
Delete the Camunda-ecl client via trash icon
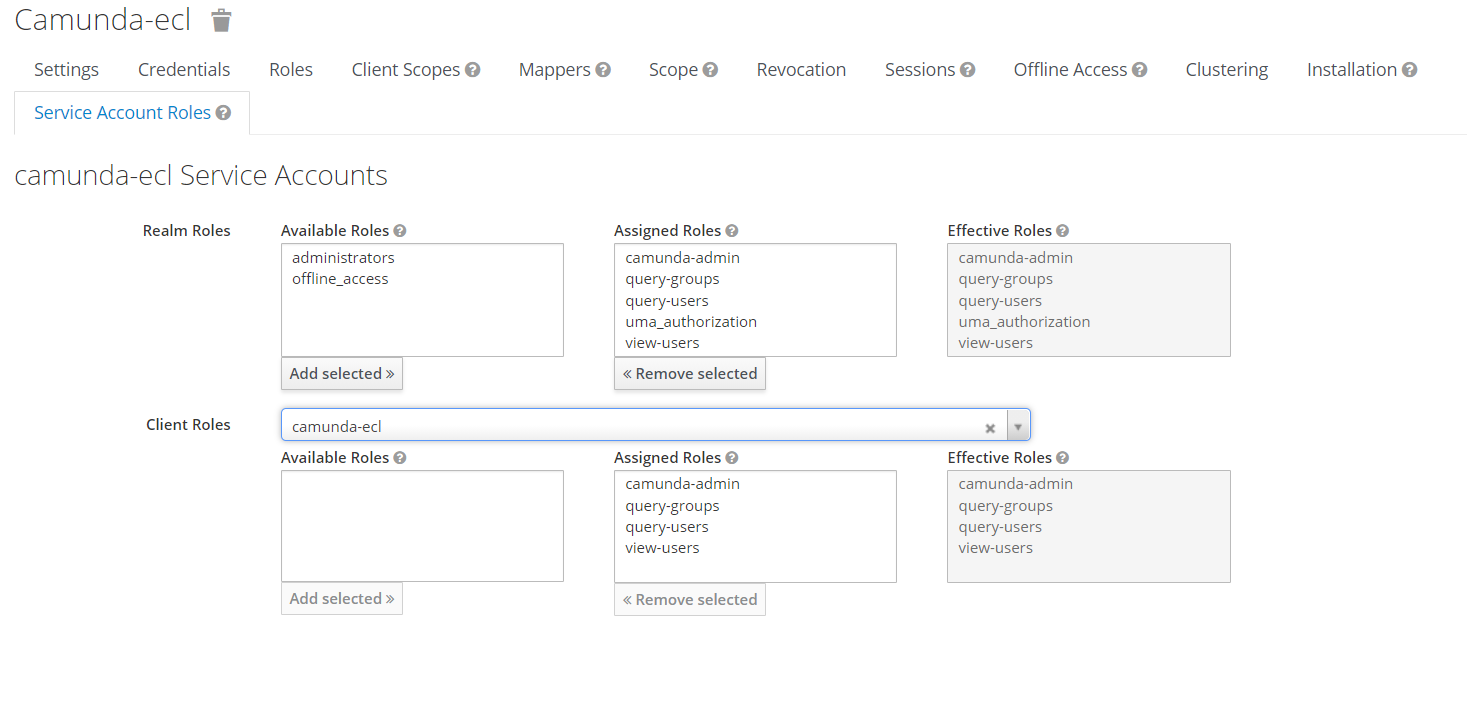pos(220,19)
